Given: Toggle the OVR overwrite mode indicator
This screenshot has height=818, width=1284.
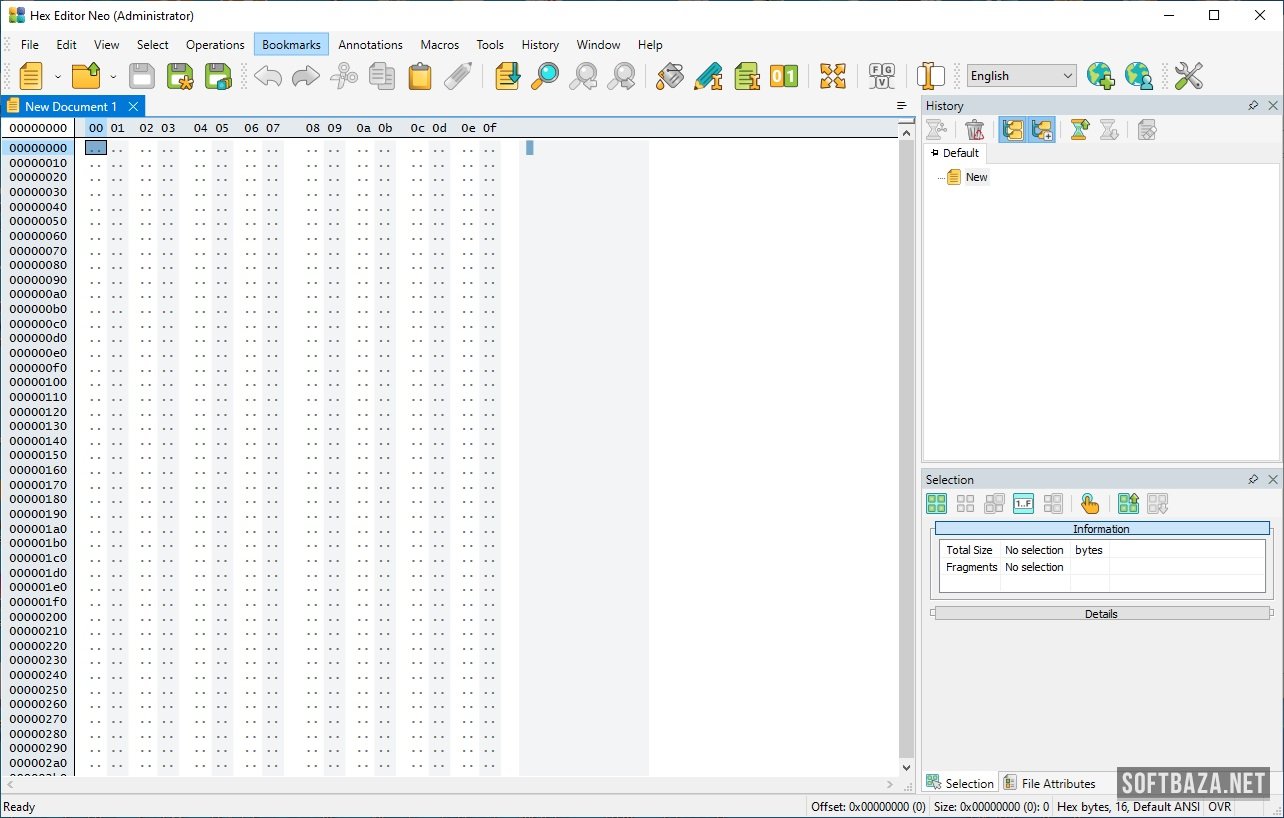Looking at the screenshot, I should pos(1220,807).
